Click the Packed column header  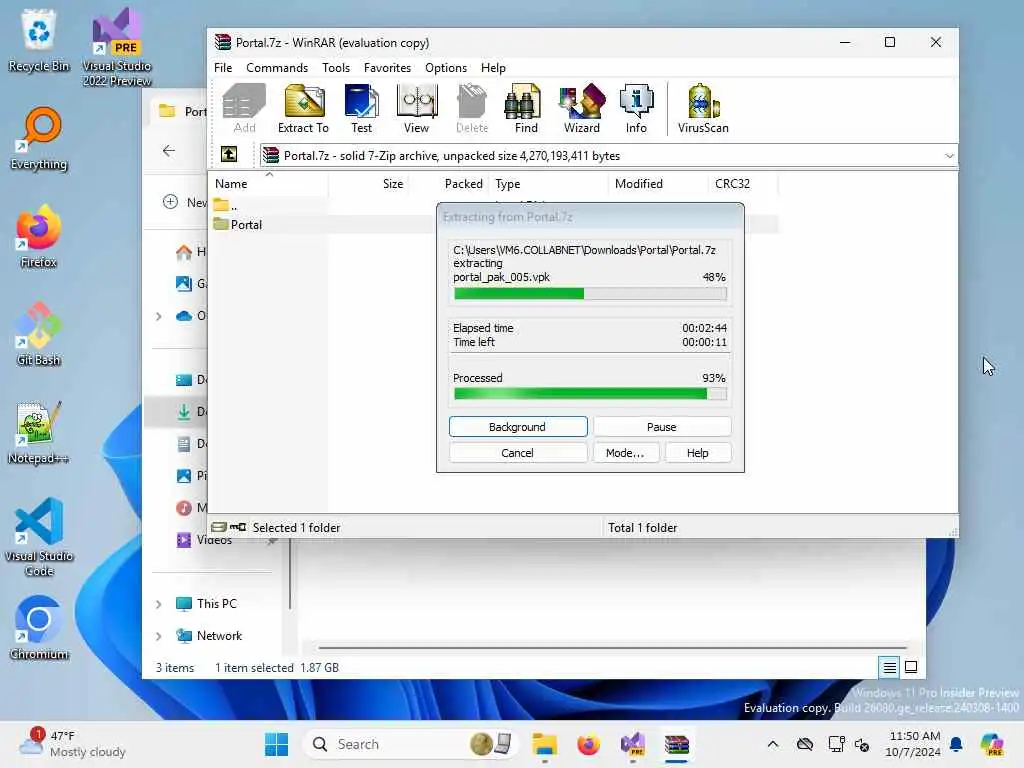[x=449, y=184]
